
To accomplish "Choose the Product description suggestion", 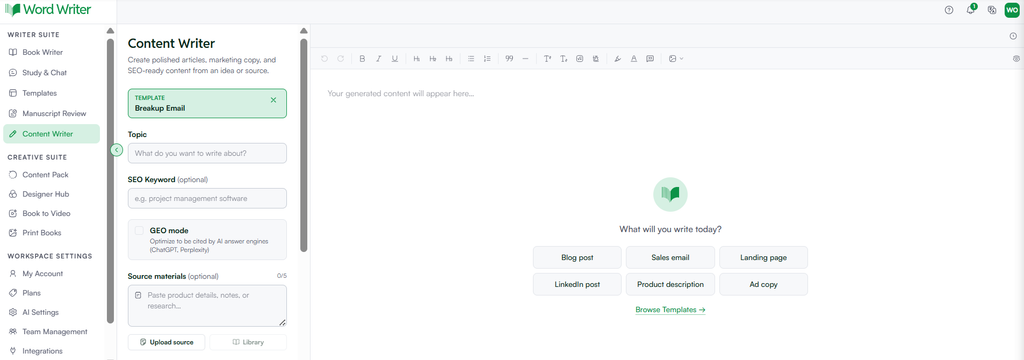I will click(x=670, y=284).
